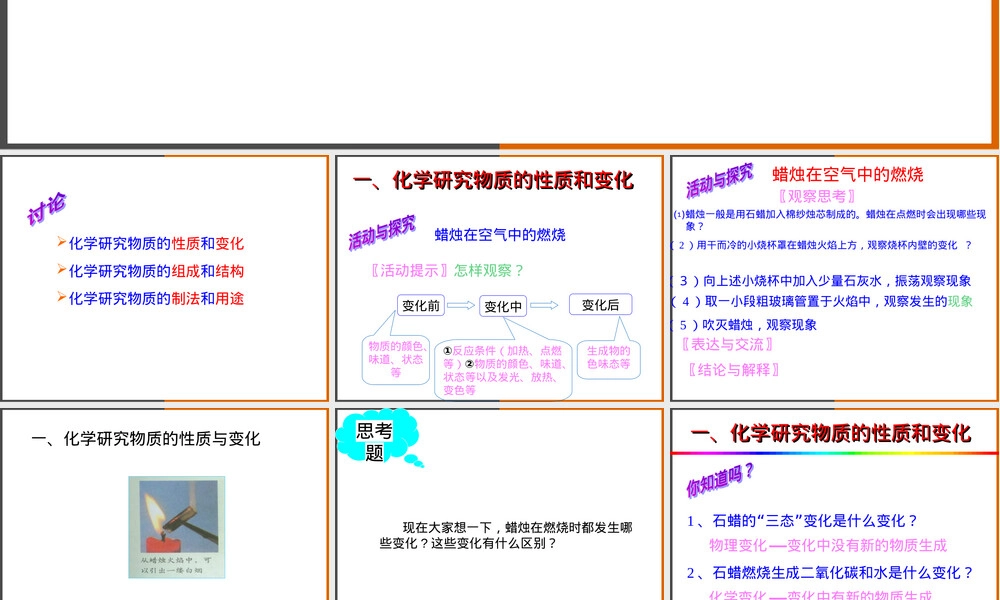This screenshot has width=1000, height=600.
Task: Select the candle flame photo on the slide
Action: [177, 527]
